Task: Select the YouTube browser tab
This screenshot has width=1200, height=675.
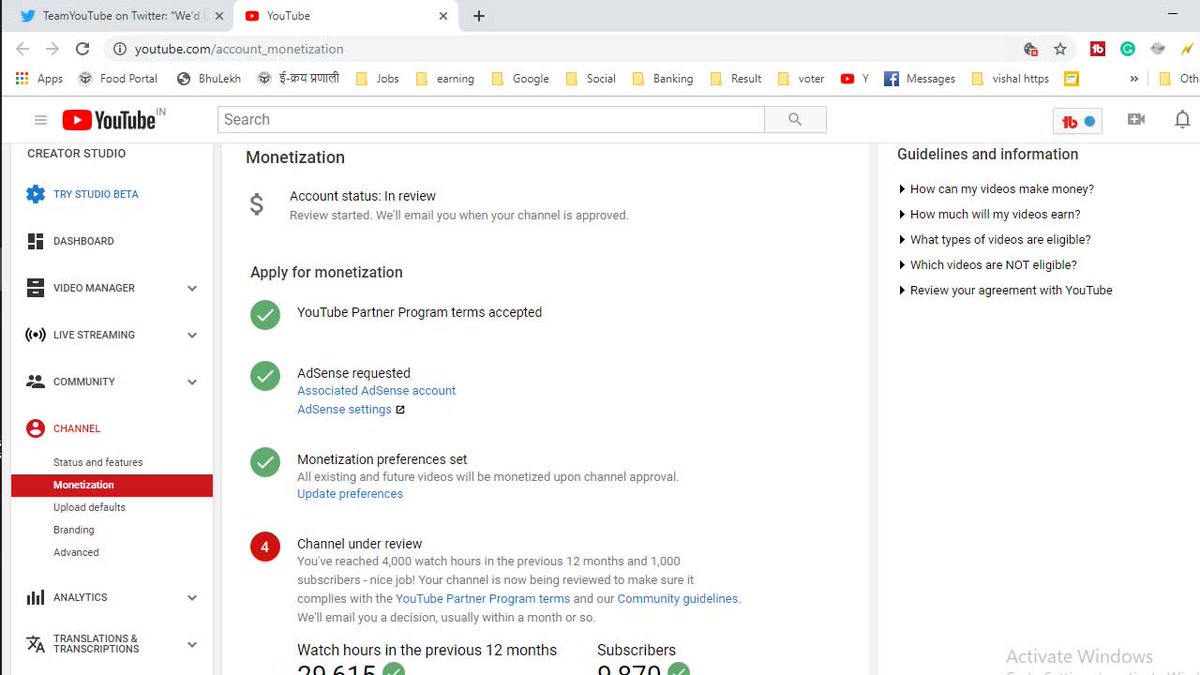Action: (345, 16)
